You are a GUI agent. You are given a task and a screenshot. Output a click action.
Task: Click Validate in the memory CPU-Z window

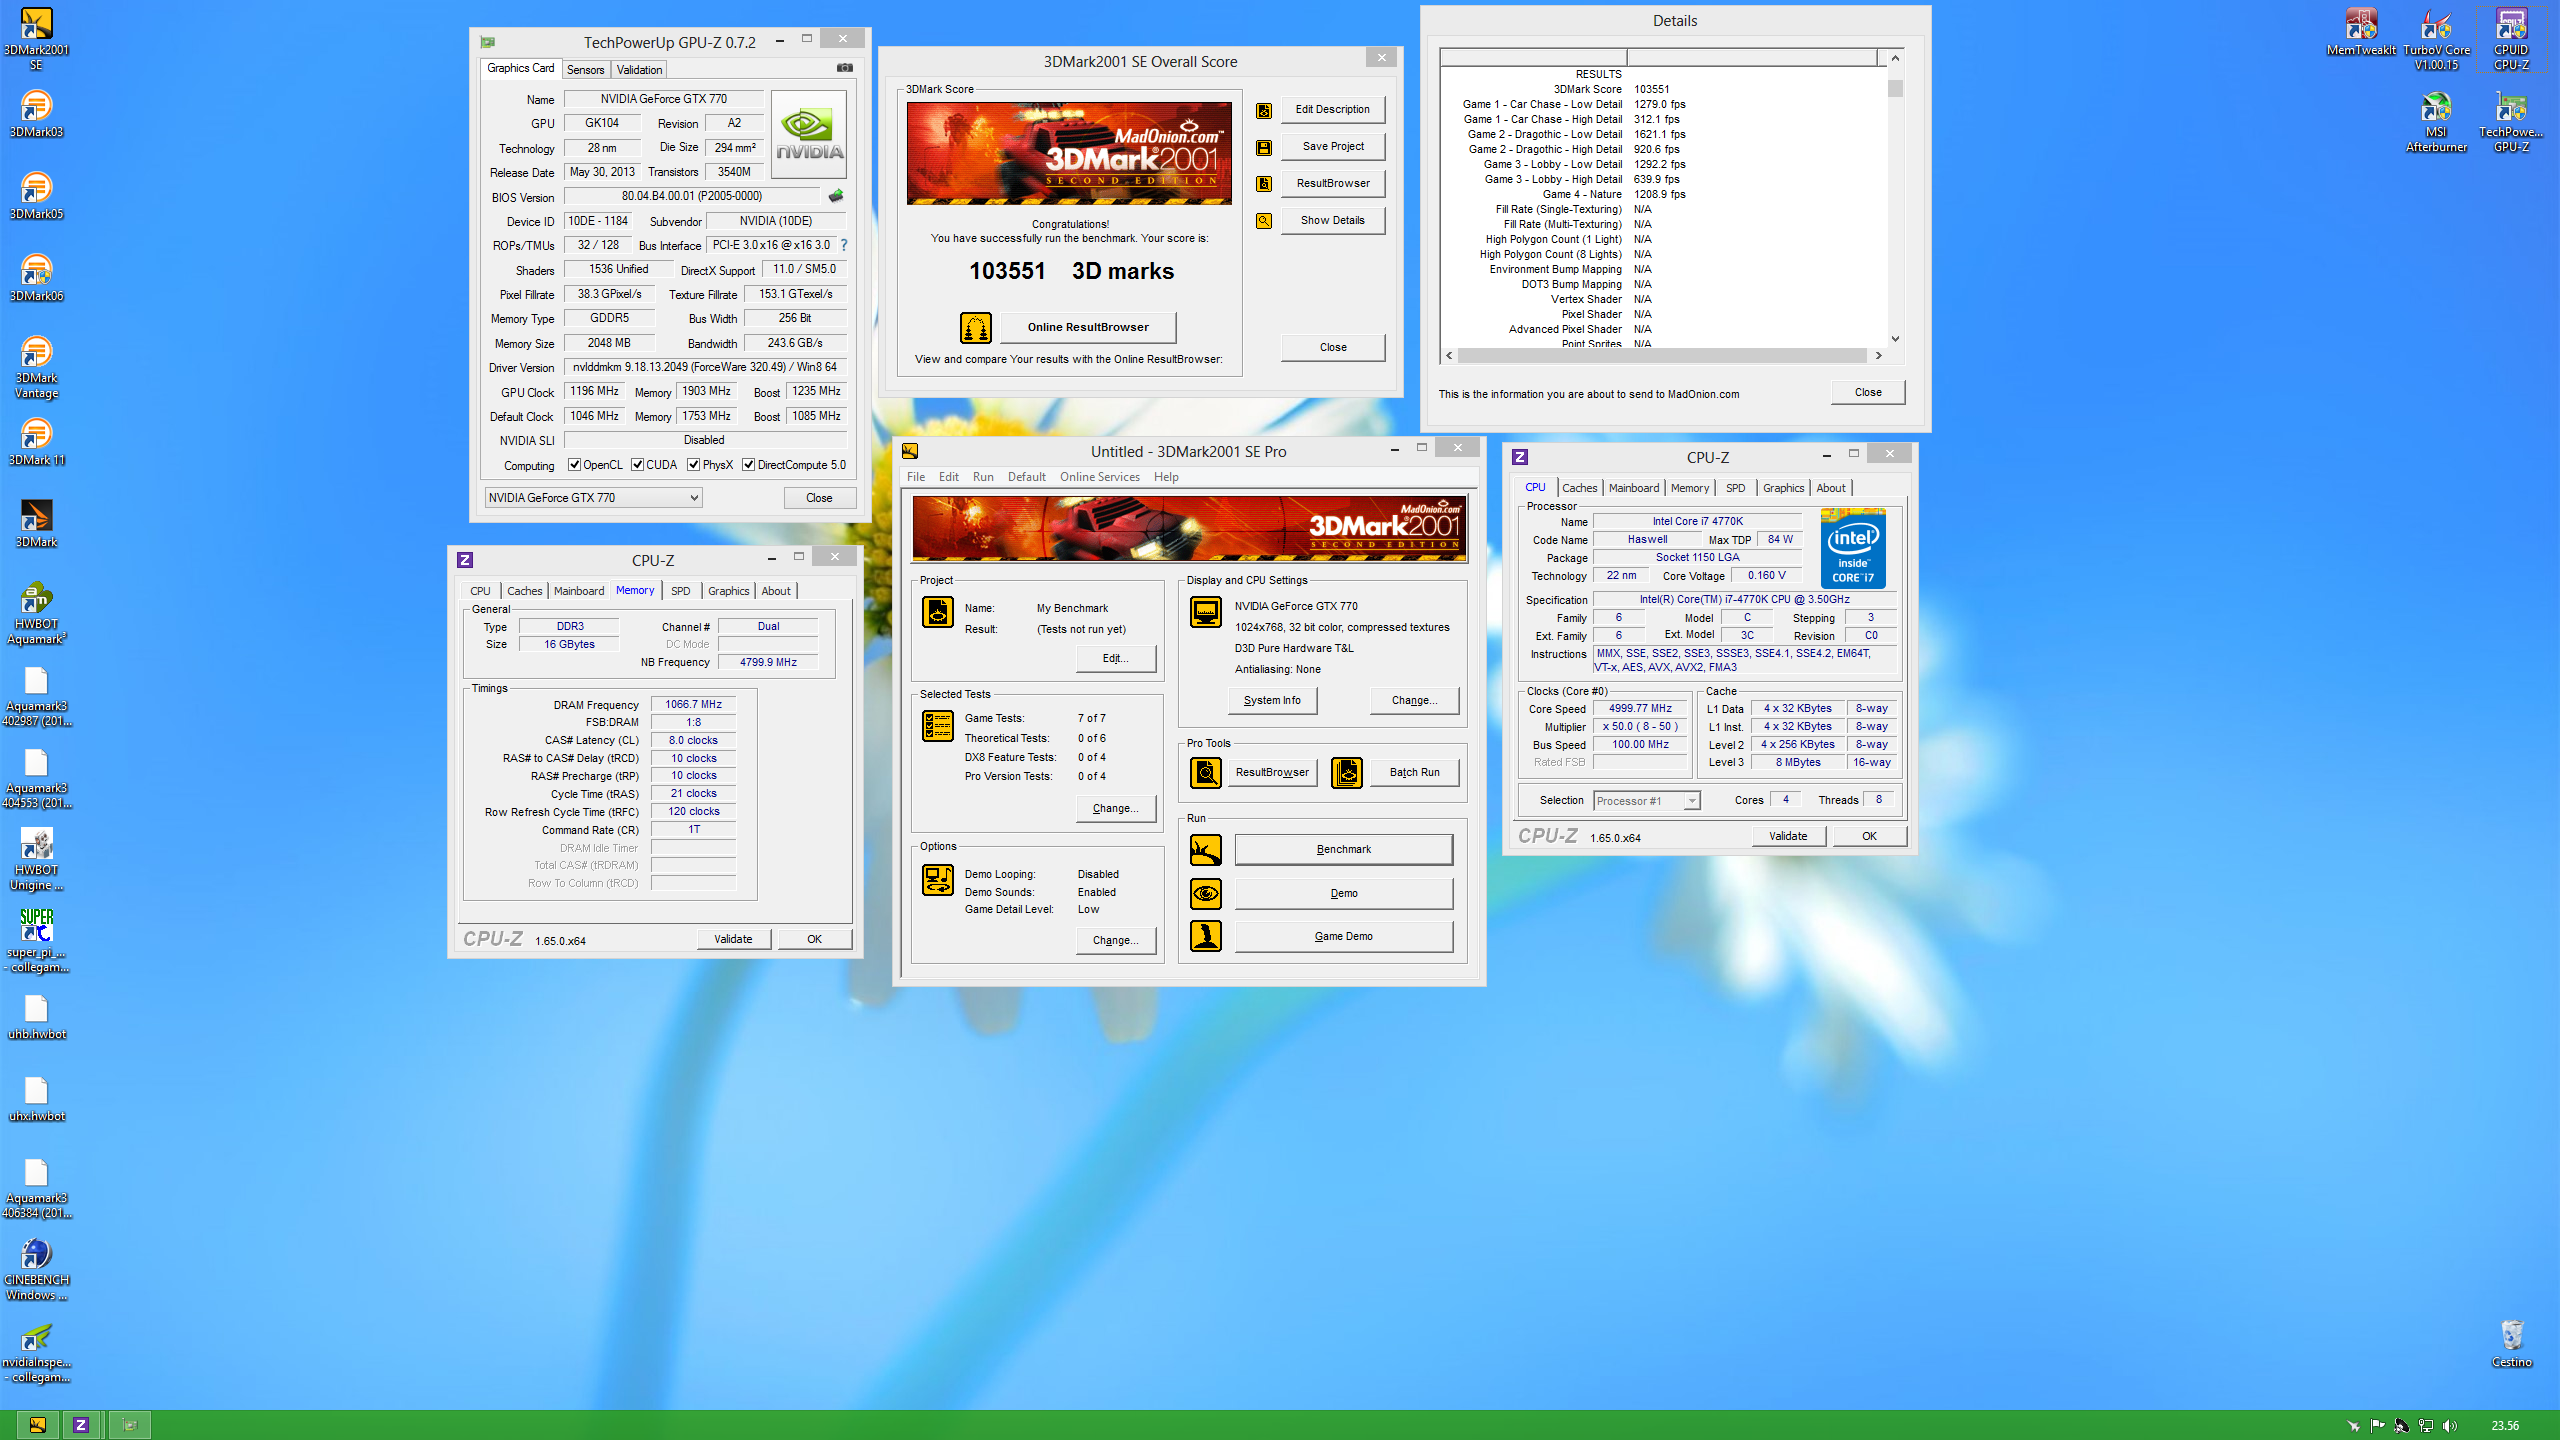pos(733,939)
